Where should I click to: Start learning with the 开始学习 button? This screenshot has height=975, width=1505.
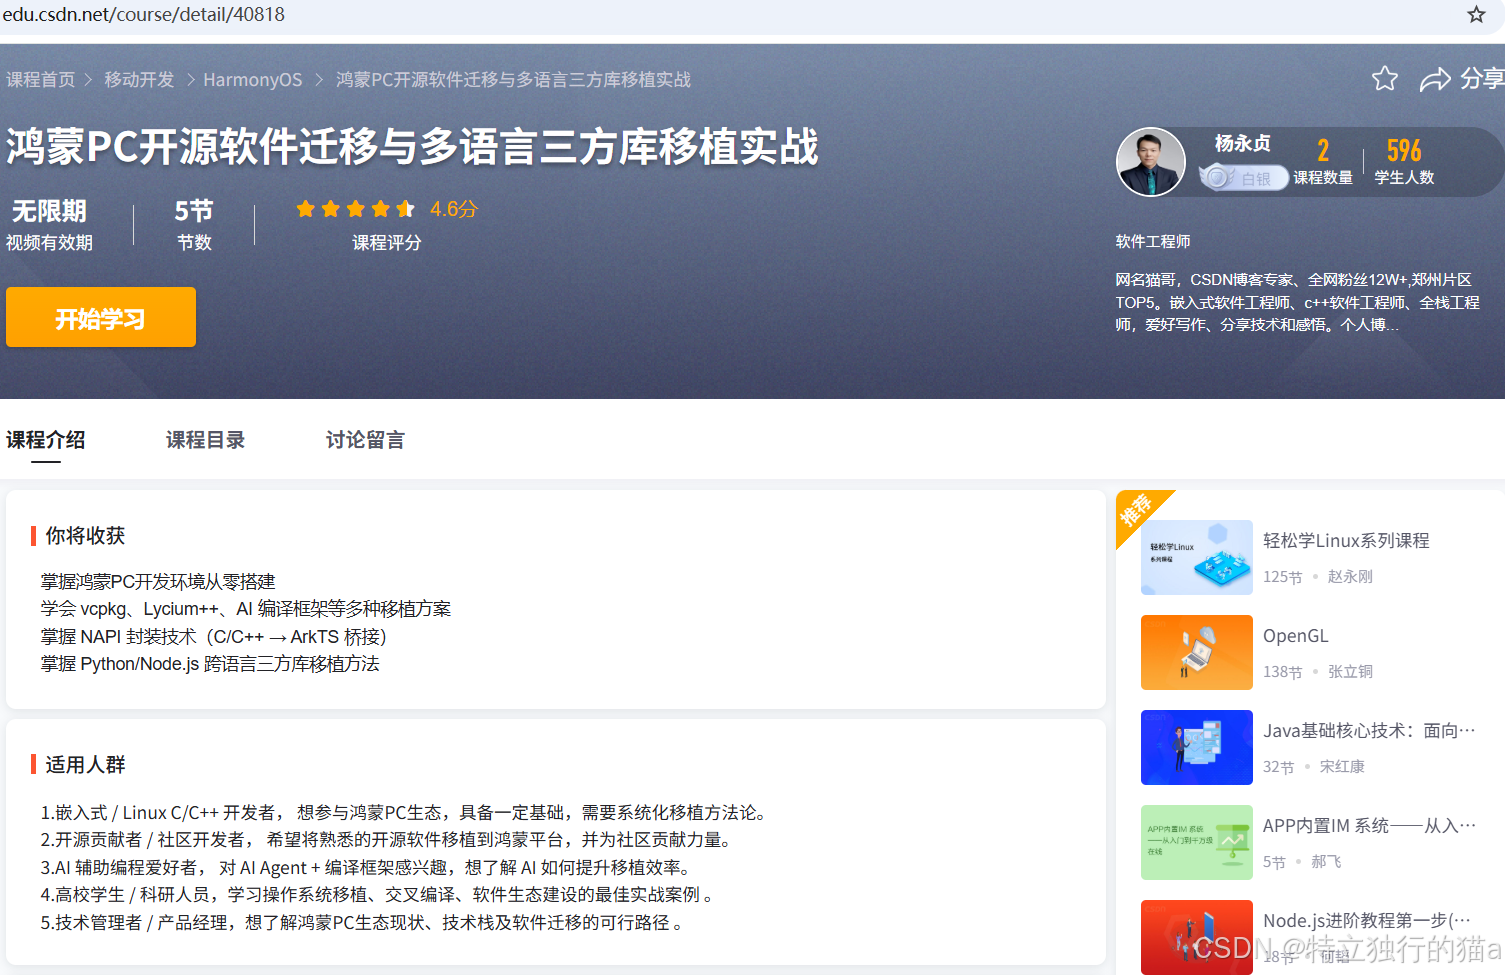click(101, 317)
